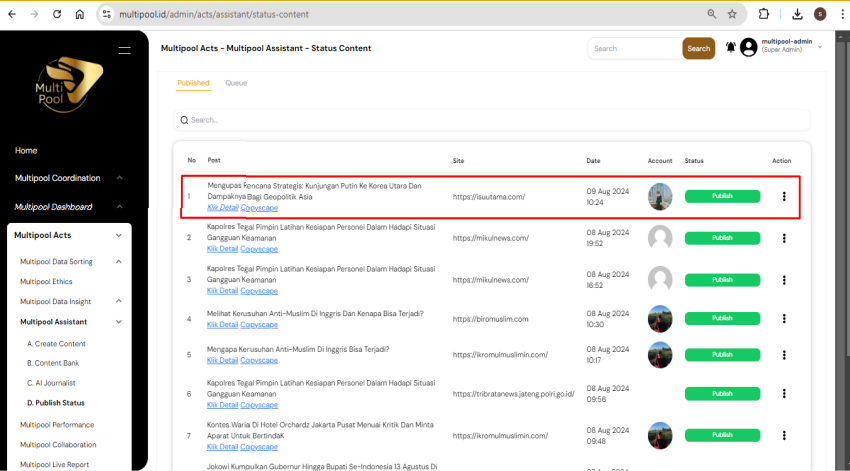
Task: Open action menu for row 7 Kontes Waria
Action: (784, 435)
